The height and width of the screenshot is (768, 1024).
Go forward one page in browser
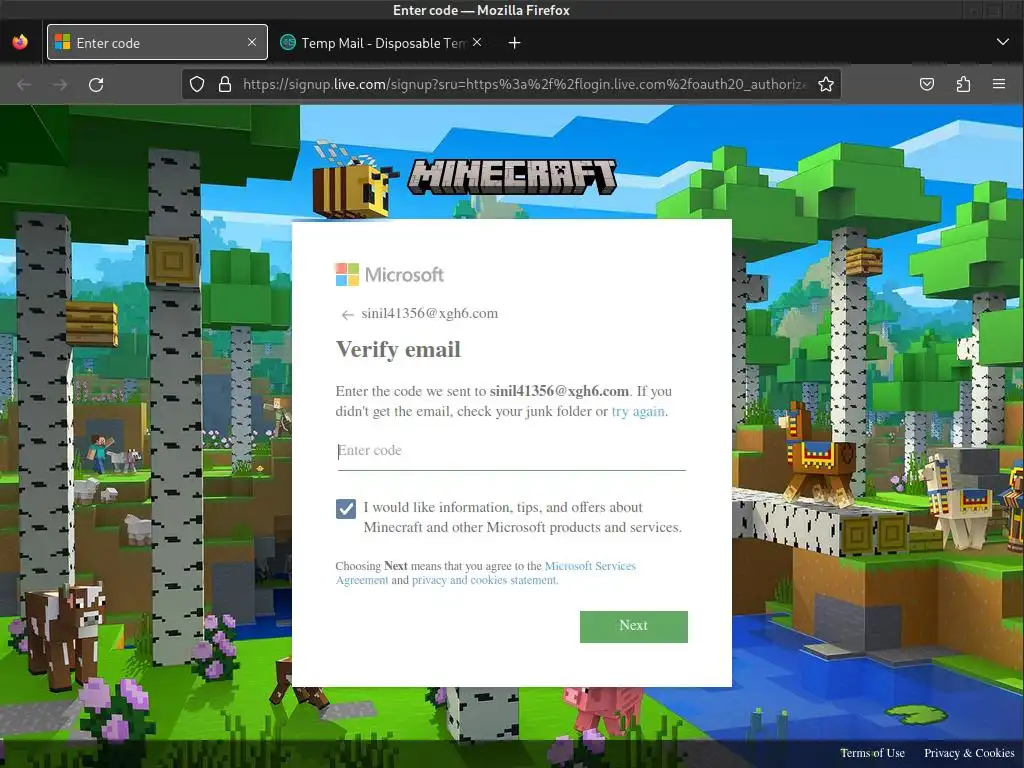click(x=60, y=85)
